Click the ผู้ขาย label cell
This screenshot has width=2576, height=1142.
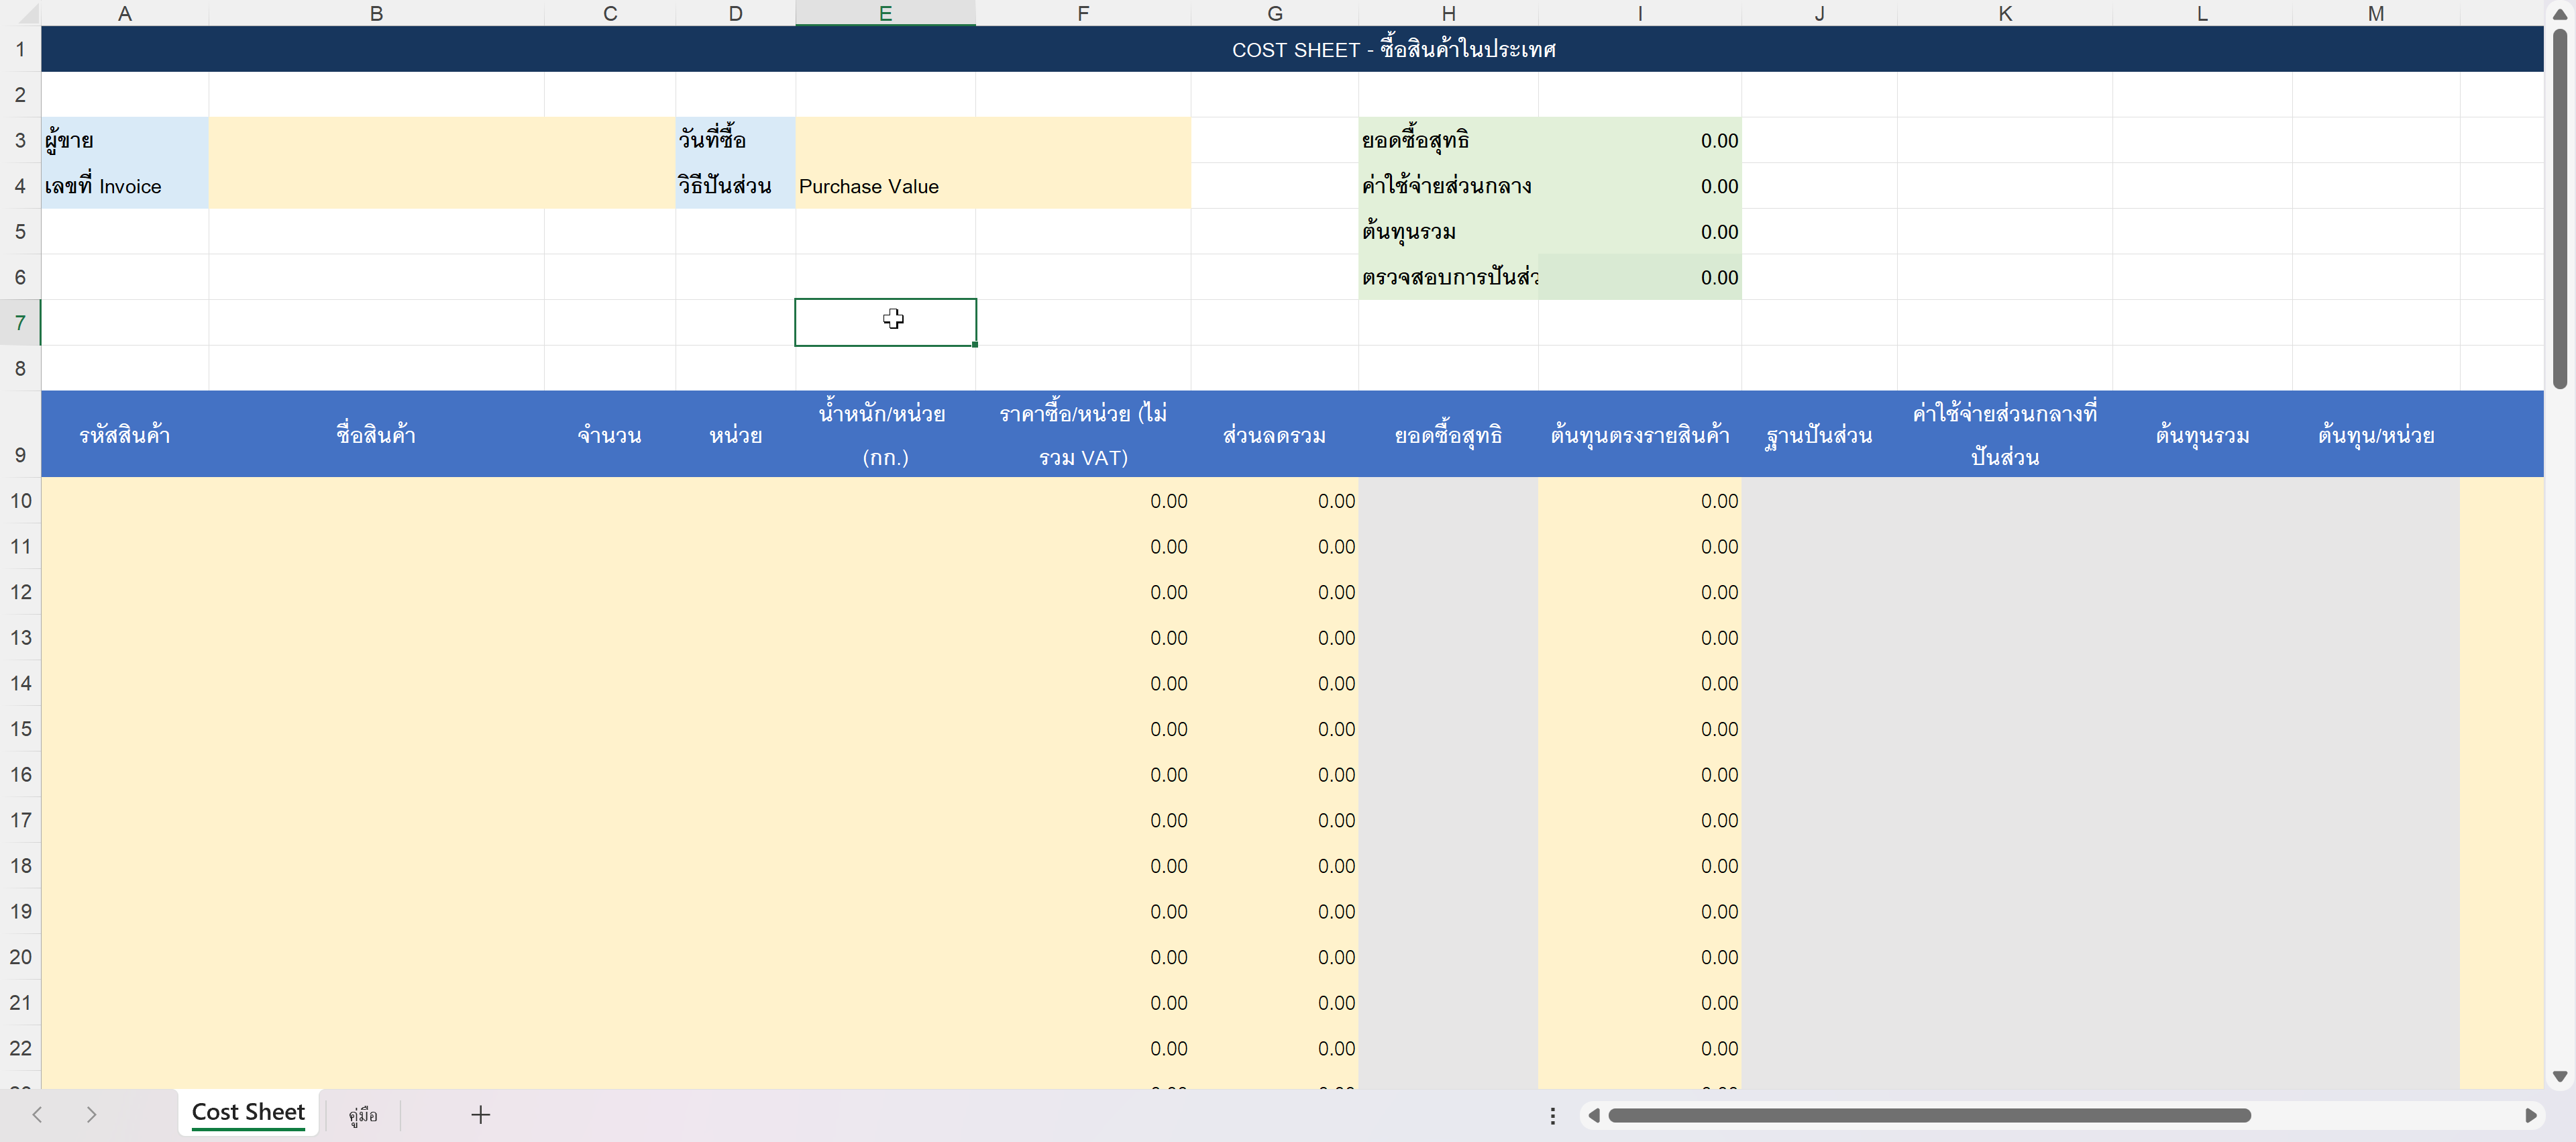coord(125,140)
